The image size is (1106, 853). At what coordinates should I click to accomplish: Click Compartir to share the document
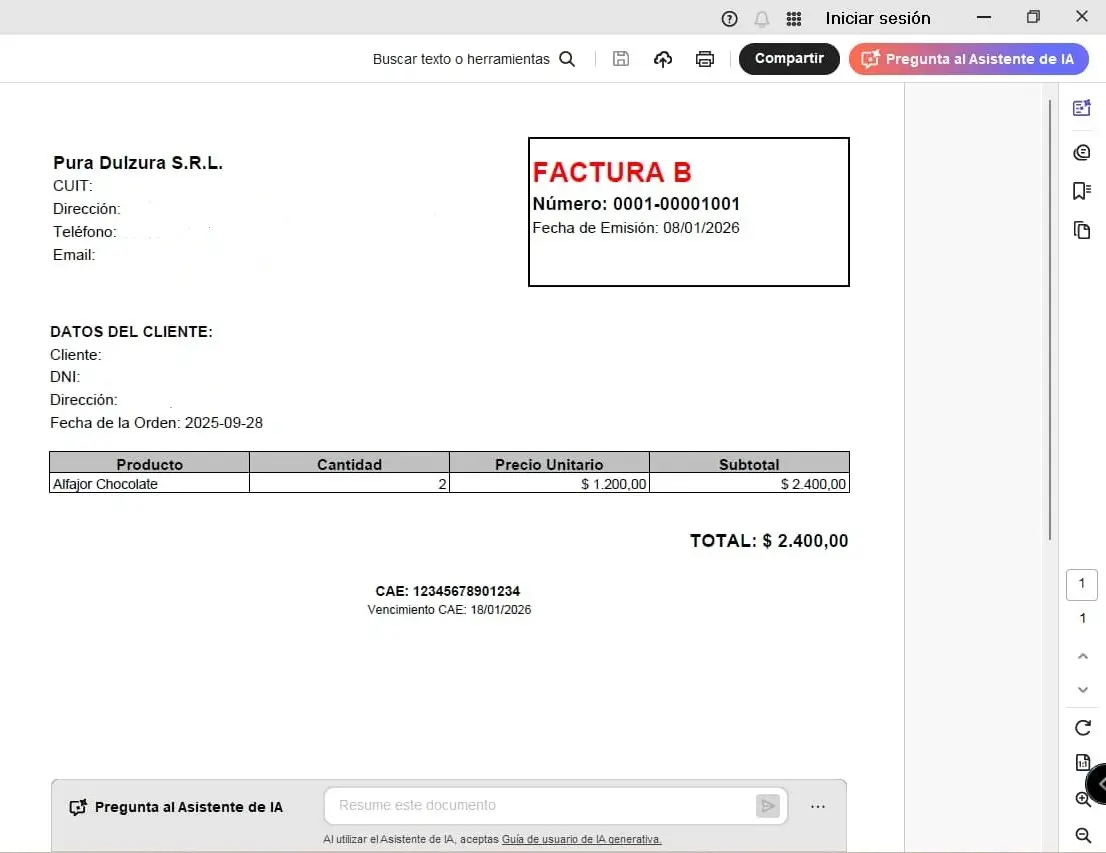pos(789,58)
